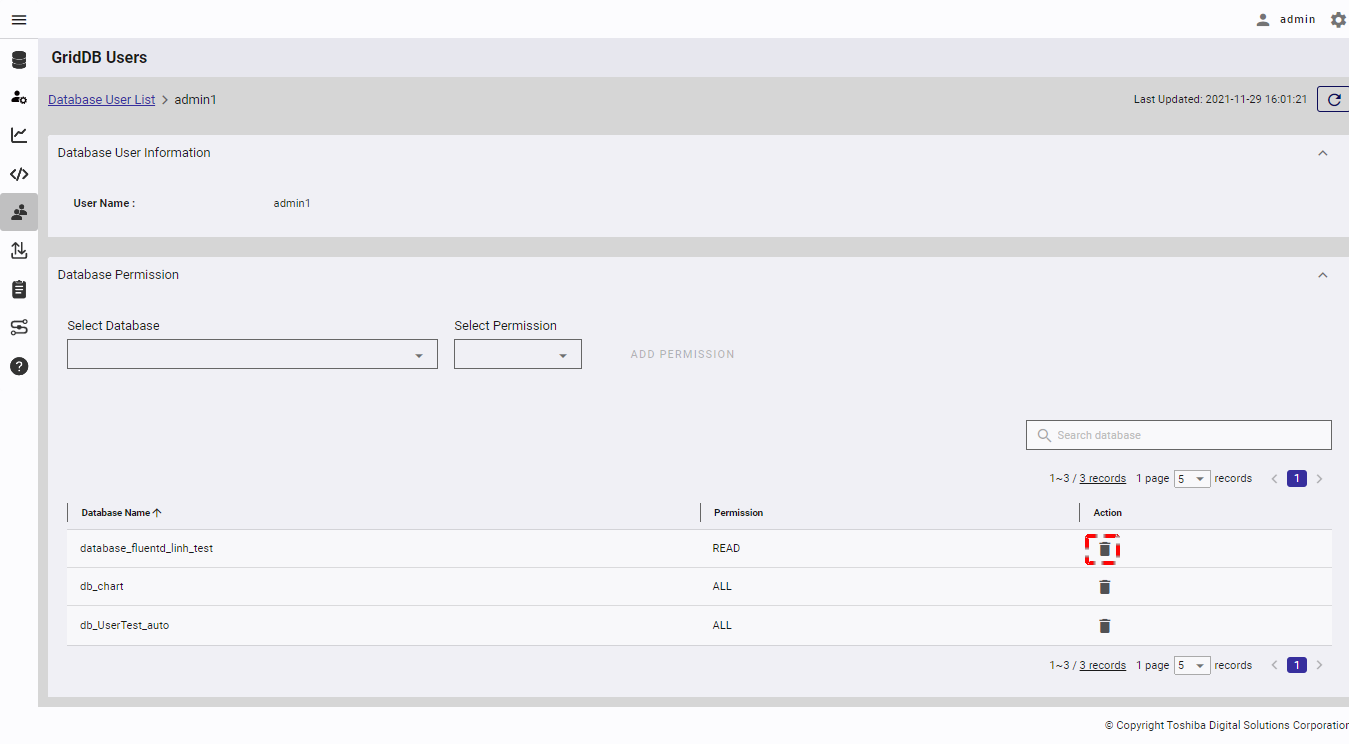Go to the previous page in top pagination
Screen dimensions: 1349x744
1275,479
